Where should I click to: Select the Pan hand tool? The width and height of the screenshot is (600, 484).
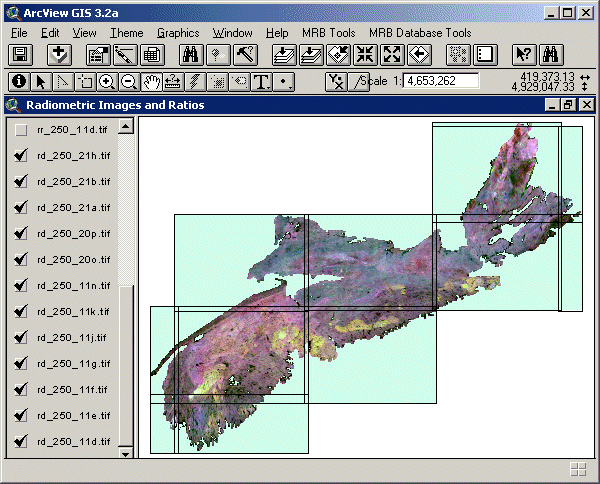pyautogui.click(x=151, y=81)
